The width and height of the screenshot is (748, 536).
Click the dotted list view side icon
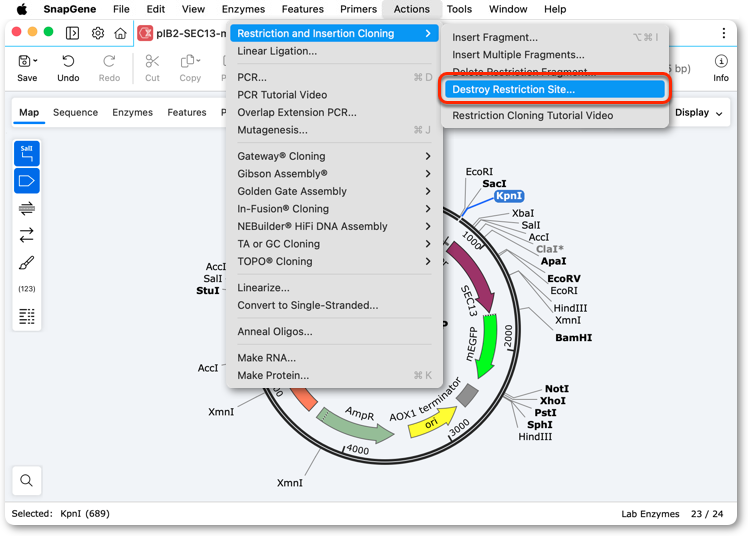point(27,316)
